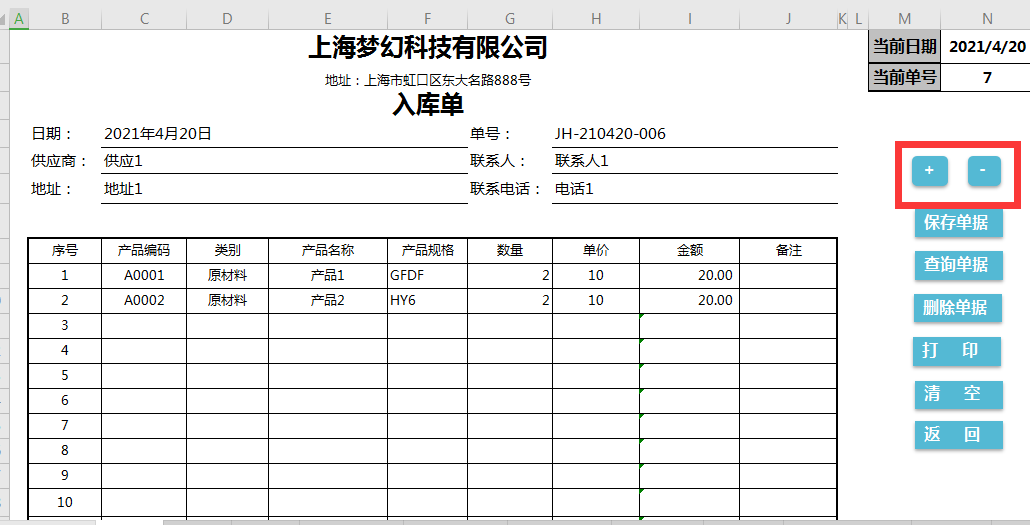Image resolution: width=1030 pixels, height=525 pixels.
Task: Click the 入库单 form title
Action: [x=428, y=104]
